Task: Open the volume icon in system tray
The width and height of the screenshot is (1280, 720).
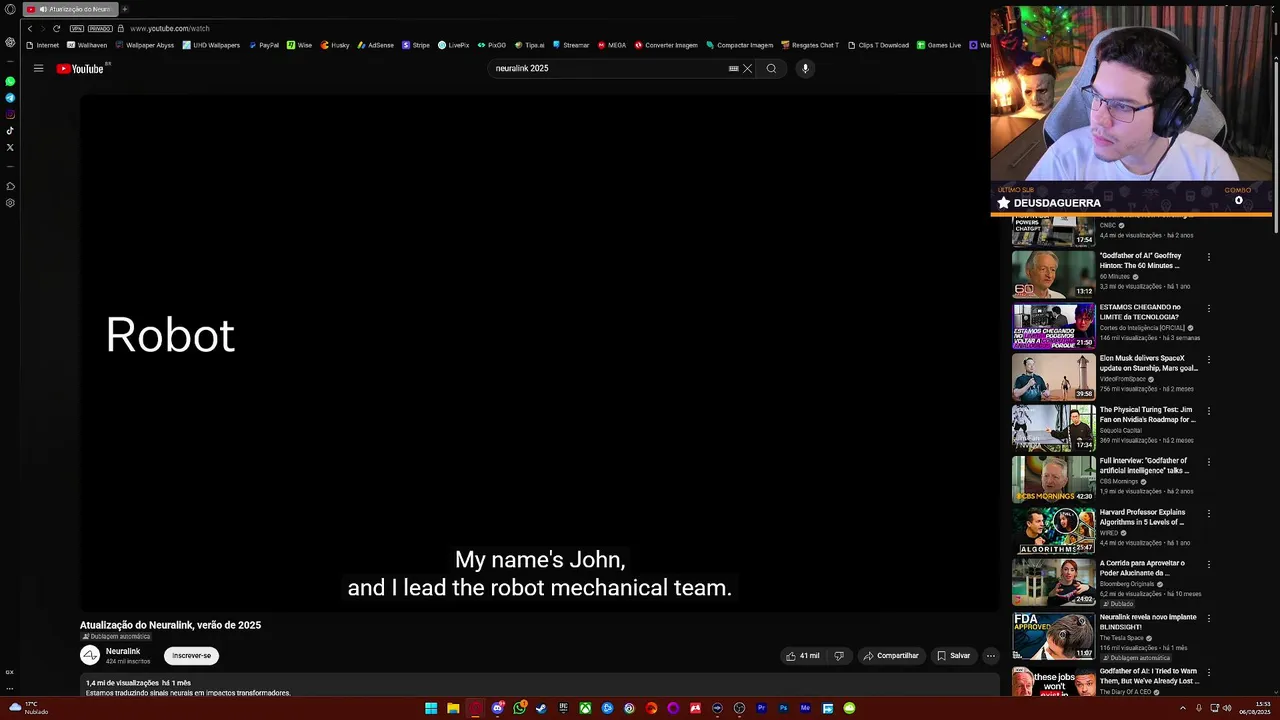Action: coord(1227,708)
